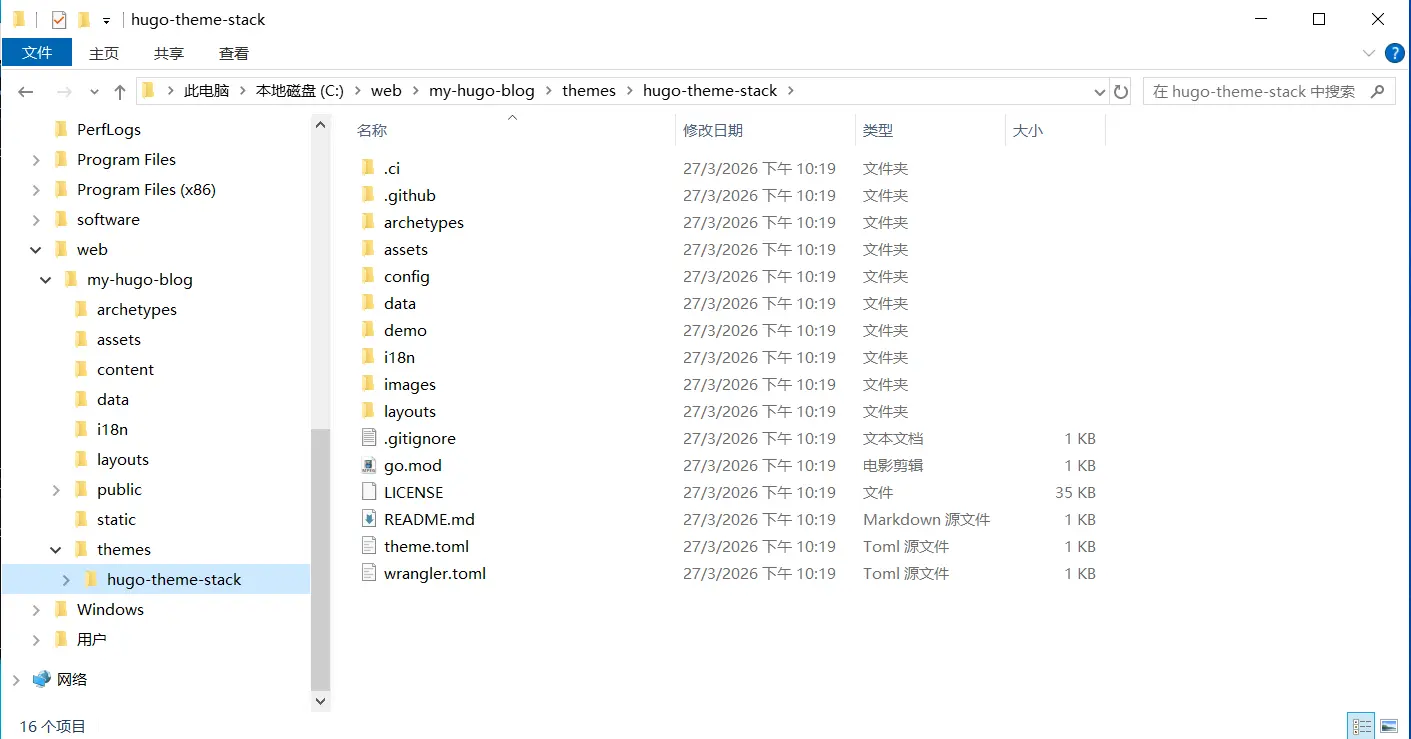
Task: Switch to the 共享 tab
Action: click(x=169, y=53)
